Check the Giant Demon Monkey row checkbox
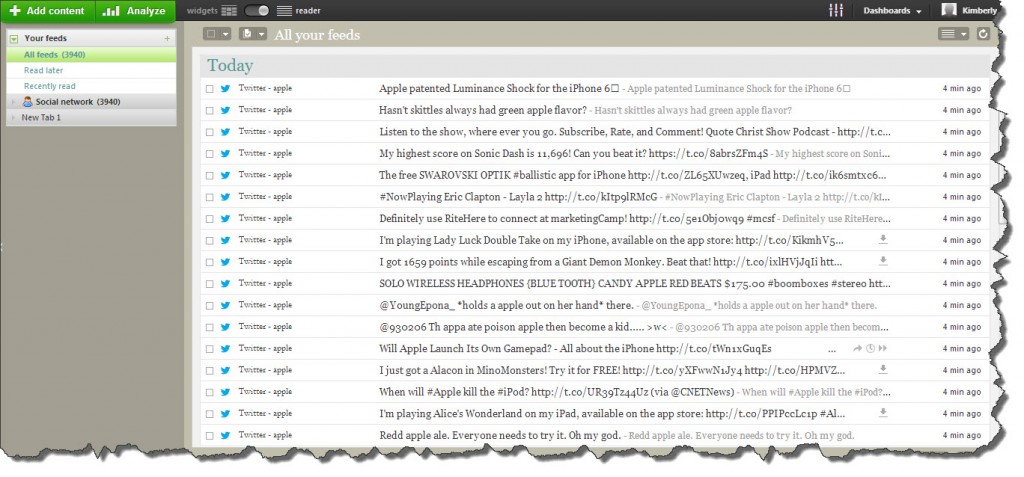Screen dimensions: 1024x477 (210, 262)
